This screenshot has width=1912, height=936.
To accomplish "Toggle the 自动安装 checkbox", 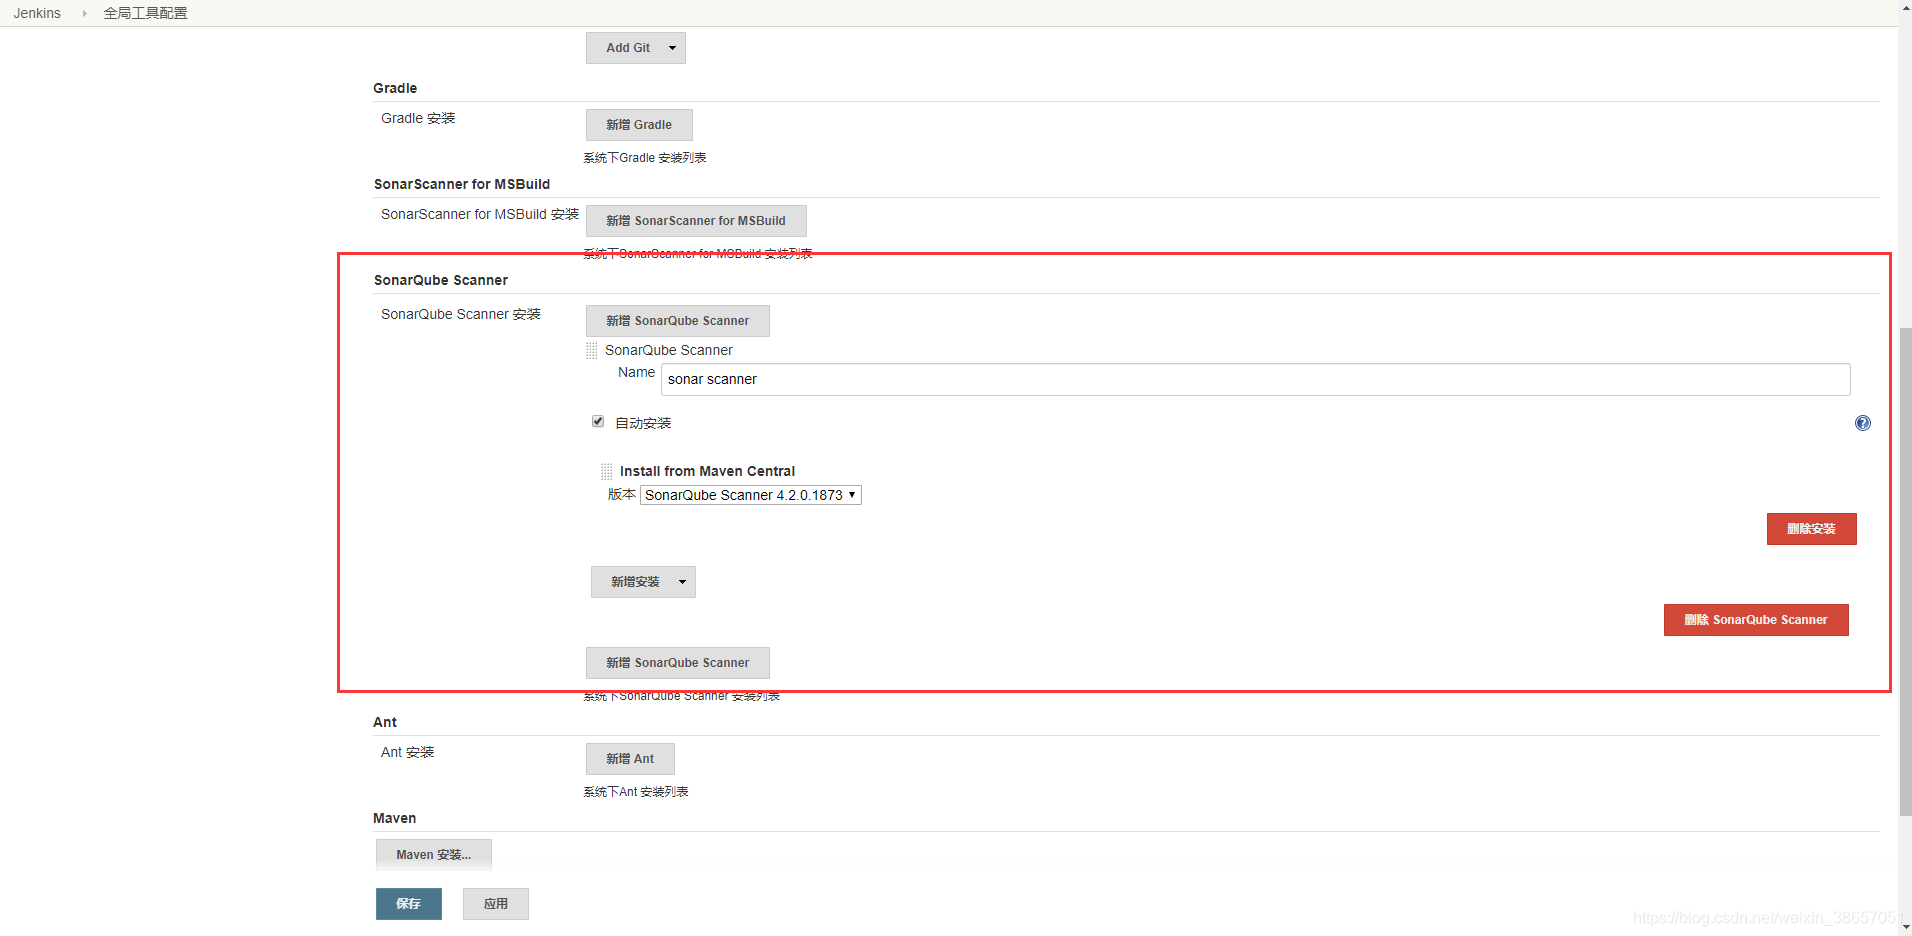I will click(x=598, y=421).
